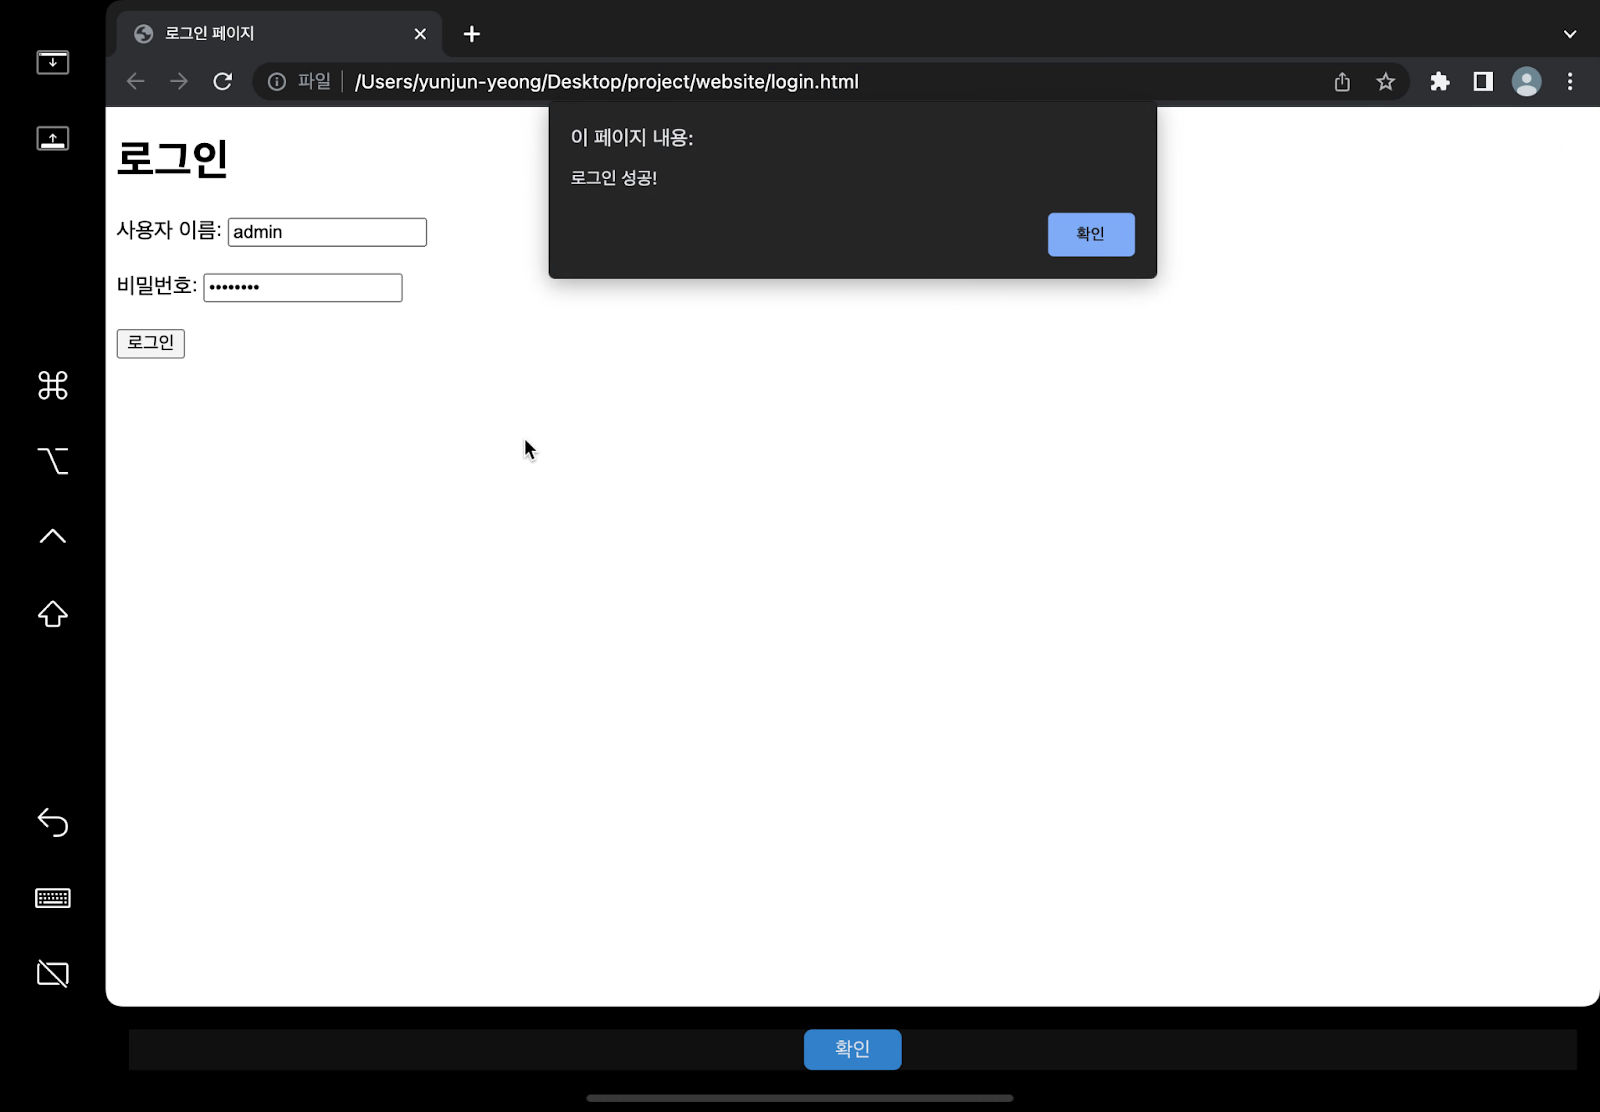Click the disconnect display icon

52,973
